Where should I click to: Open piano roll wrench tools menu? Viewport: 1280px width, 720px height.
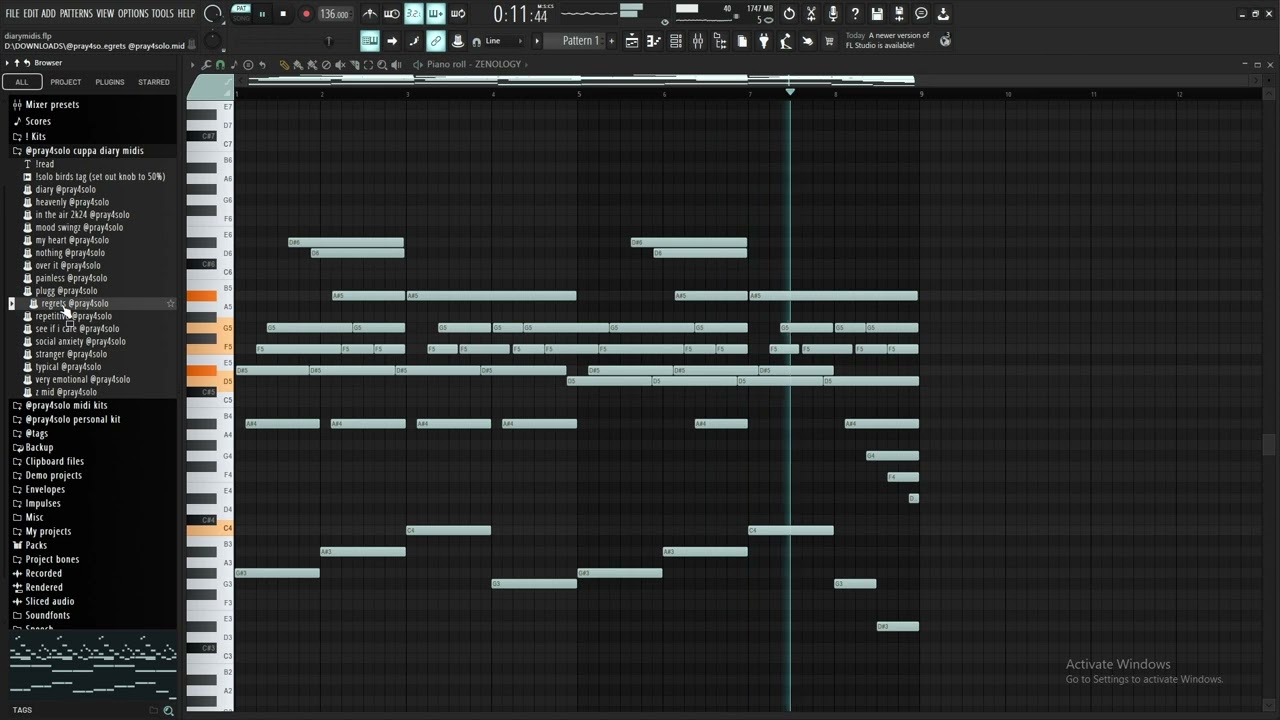click(205, 64)
